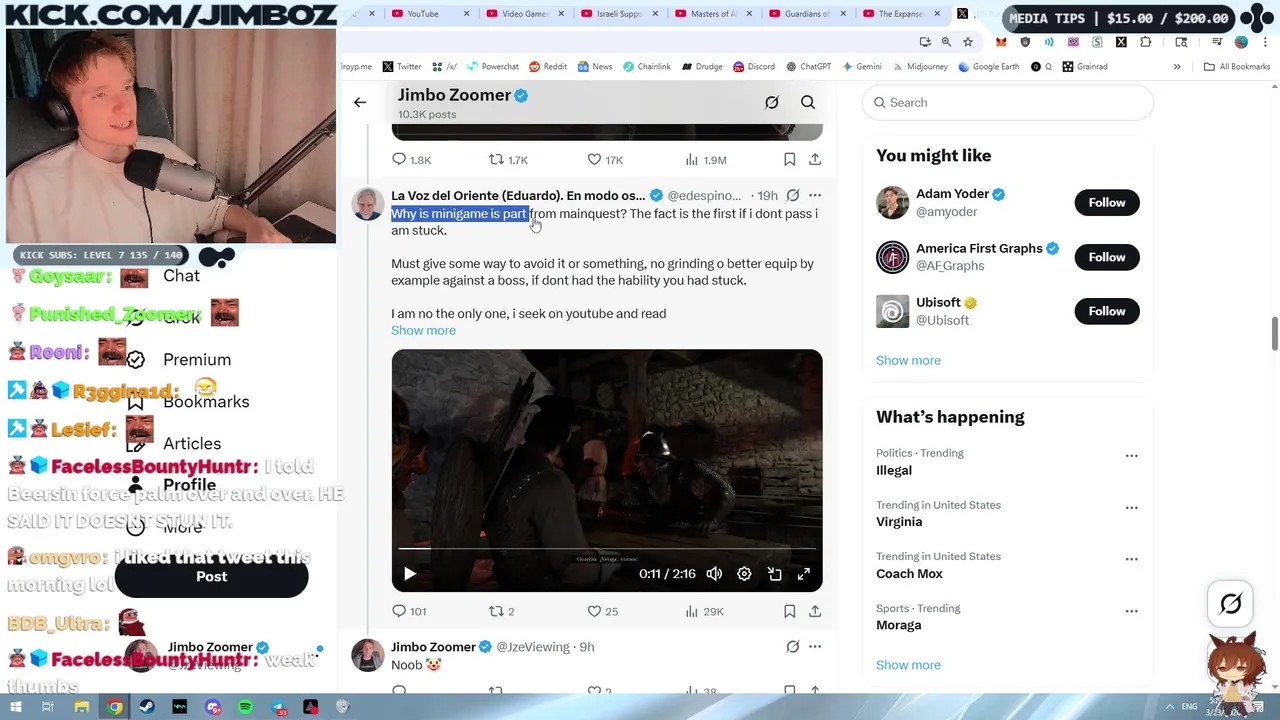The width and height of the screenshot is (1280, 720).
Task: Open more options for the Virginia trend
Action: [1131, 508]
